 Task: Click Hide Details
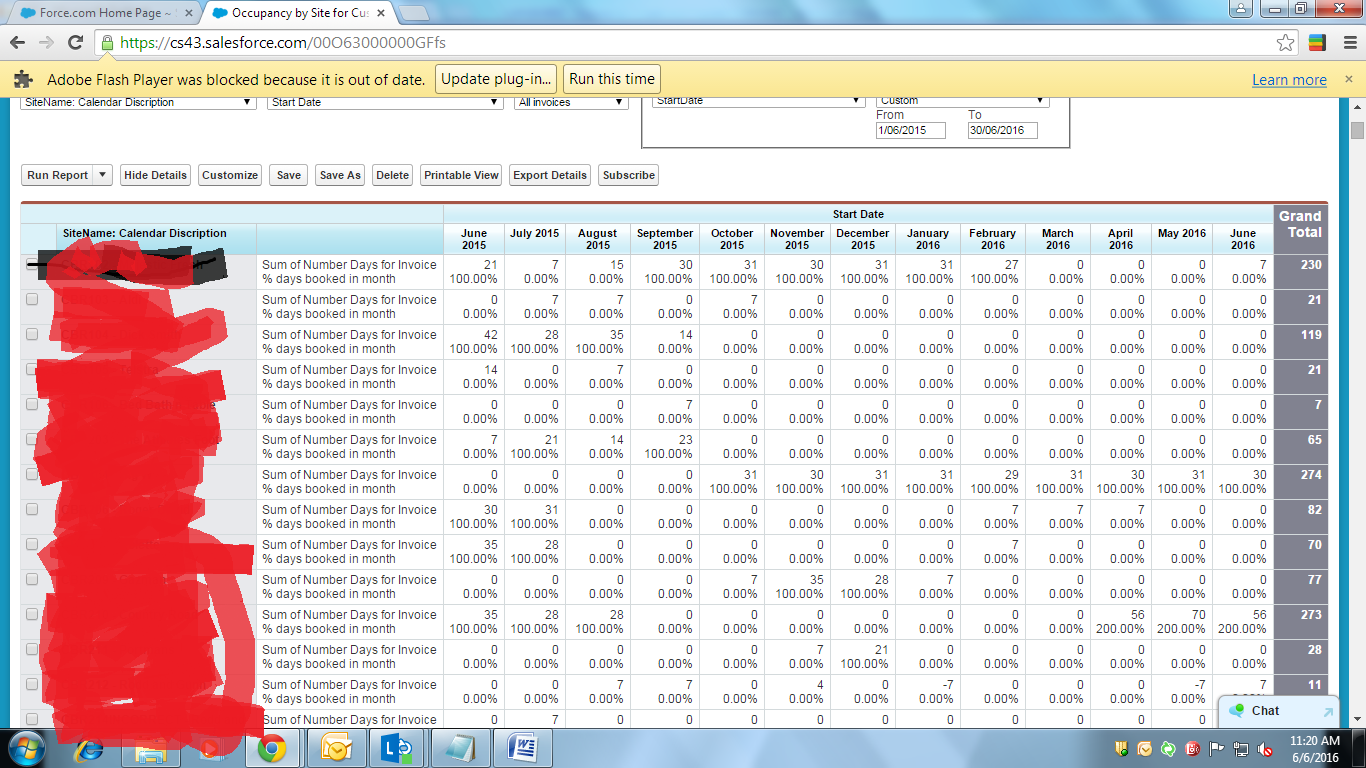coord(155,175)
